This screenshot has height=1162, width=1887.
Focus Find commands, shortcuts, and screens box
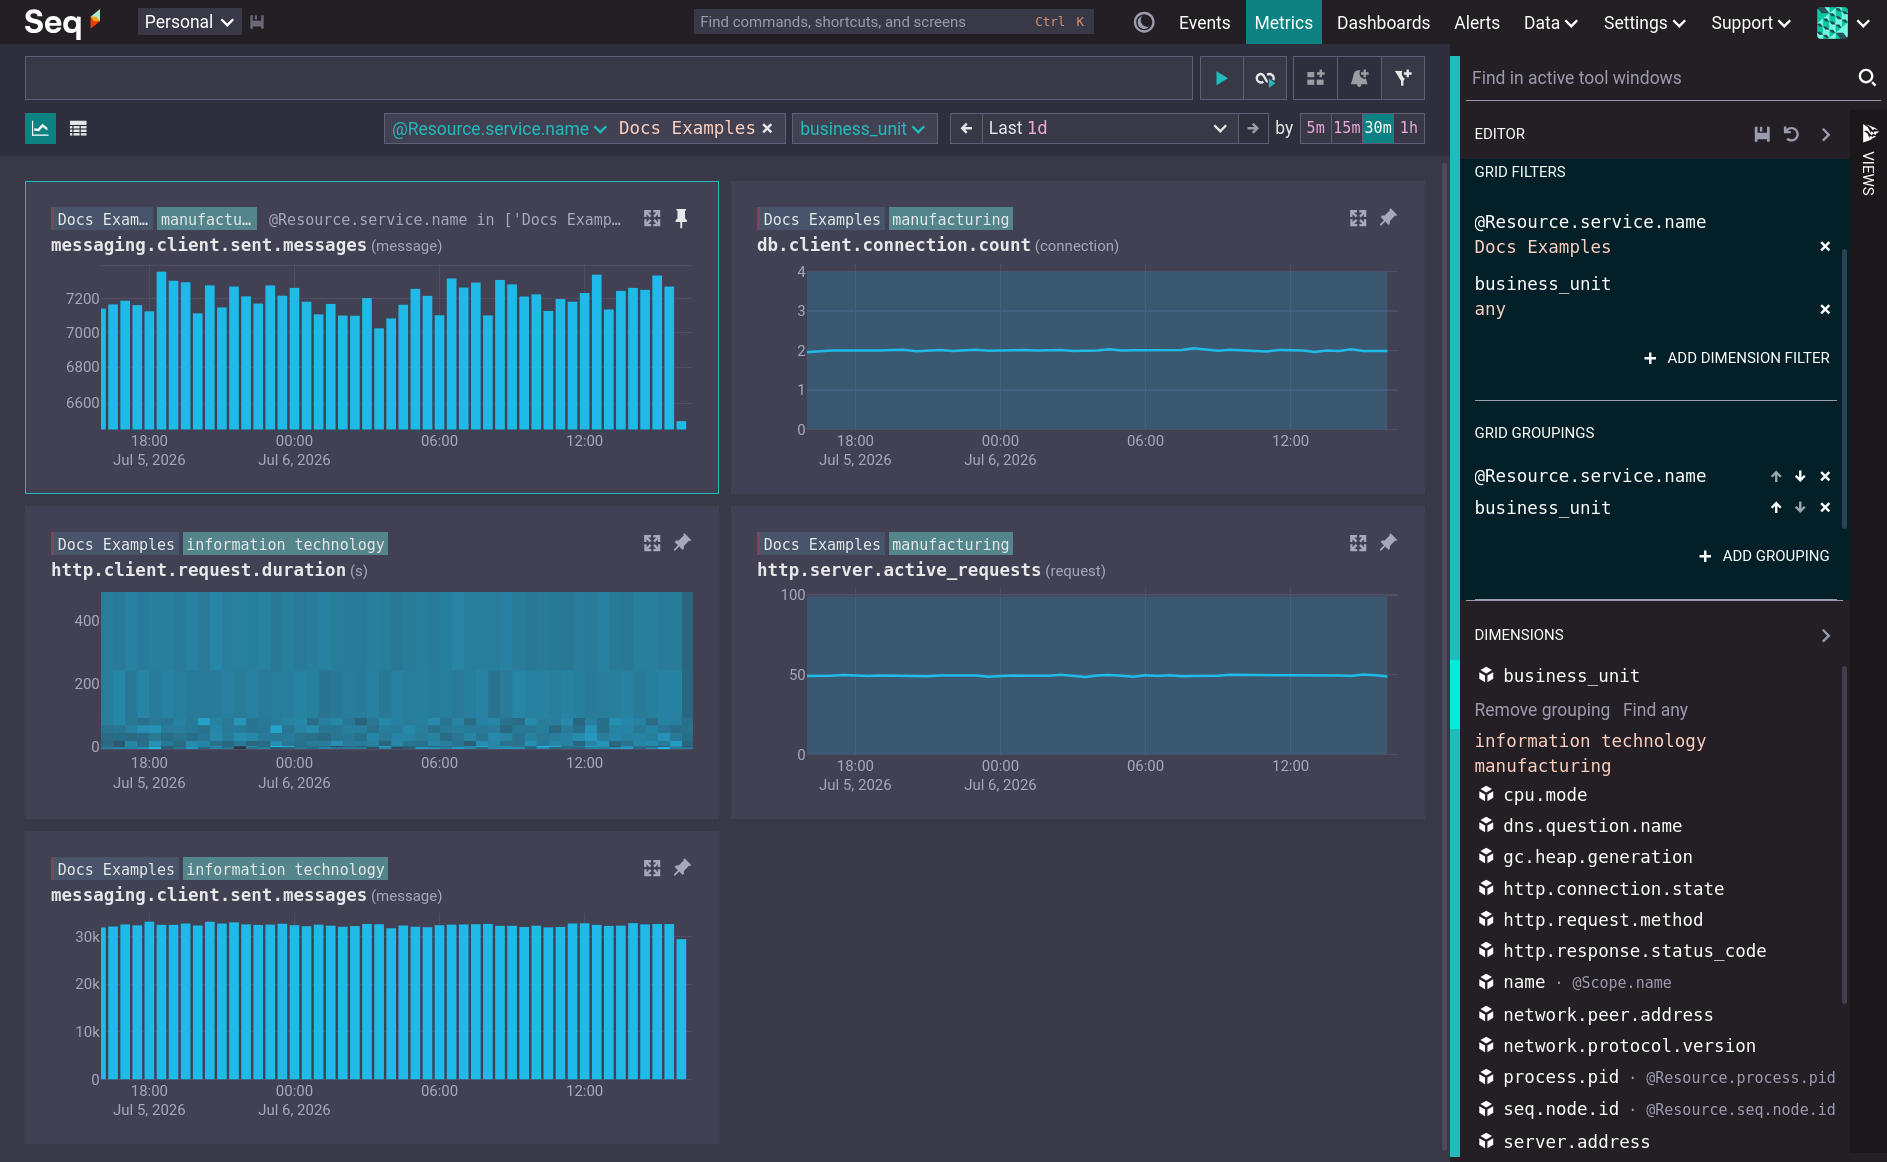click(x=893, y=22)
